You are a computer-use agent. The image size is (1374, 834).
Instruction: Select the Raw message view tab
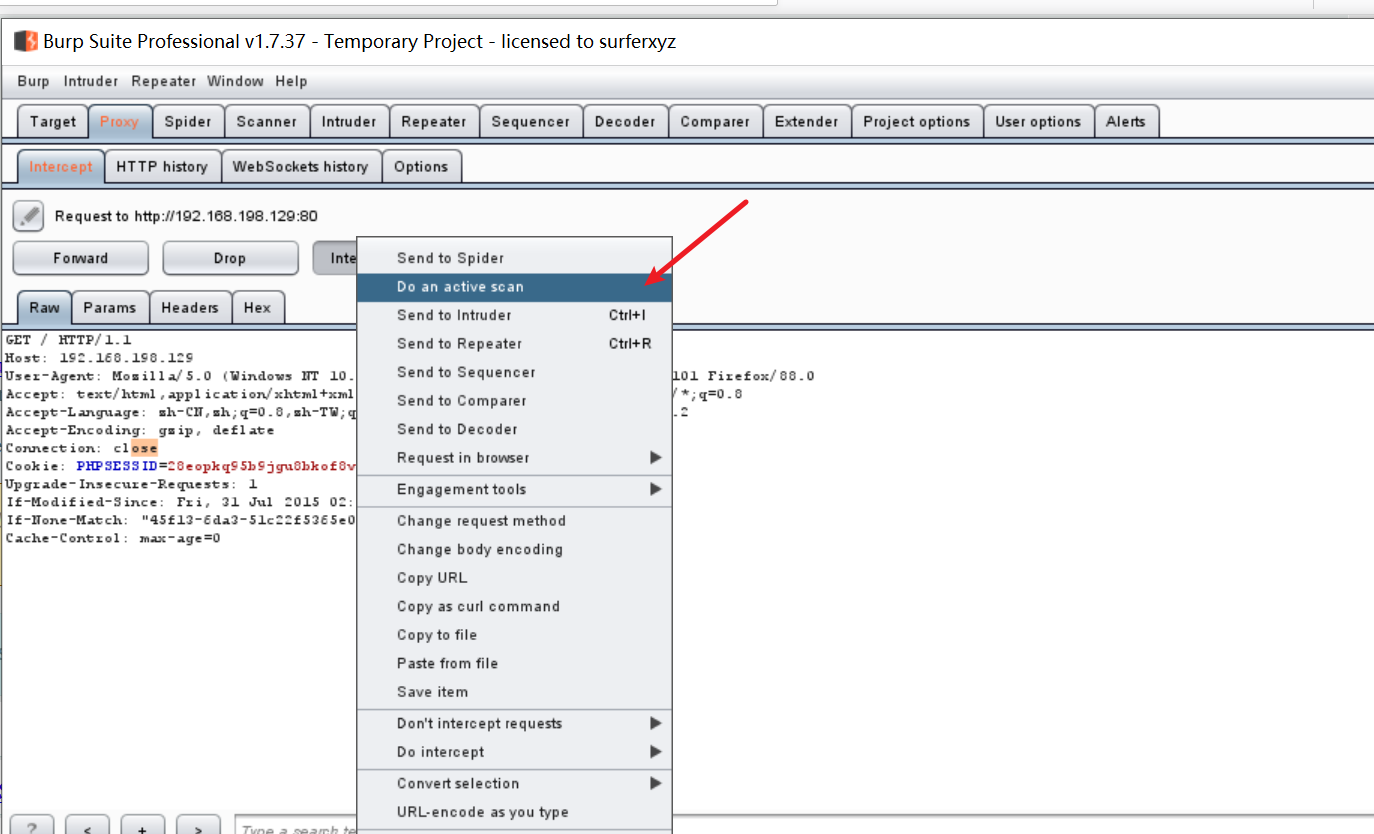[44, 308]
